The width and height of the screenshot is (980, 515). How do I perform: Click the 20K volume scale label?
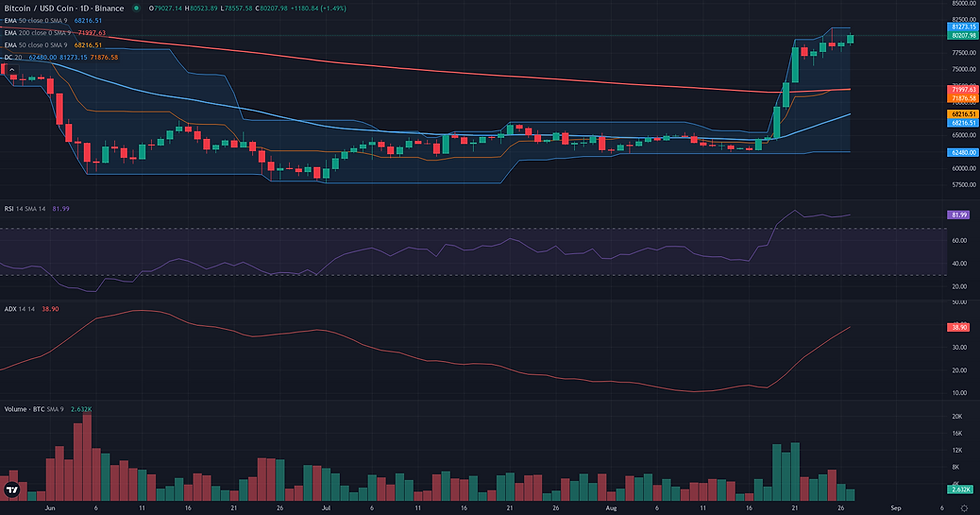tap(957, 416)
